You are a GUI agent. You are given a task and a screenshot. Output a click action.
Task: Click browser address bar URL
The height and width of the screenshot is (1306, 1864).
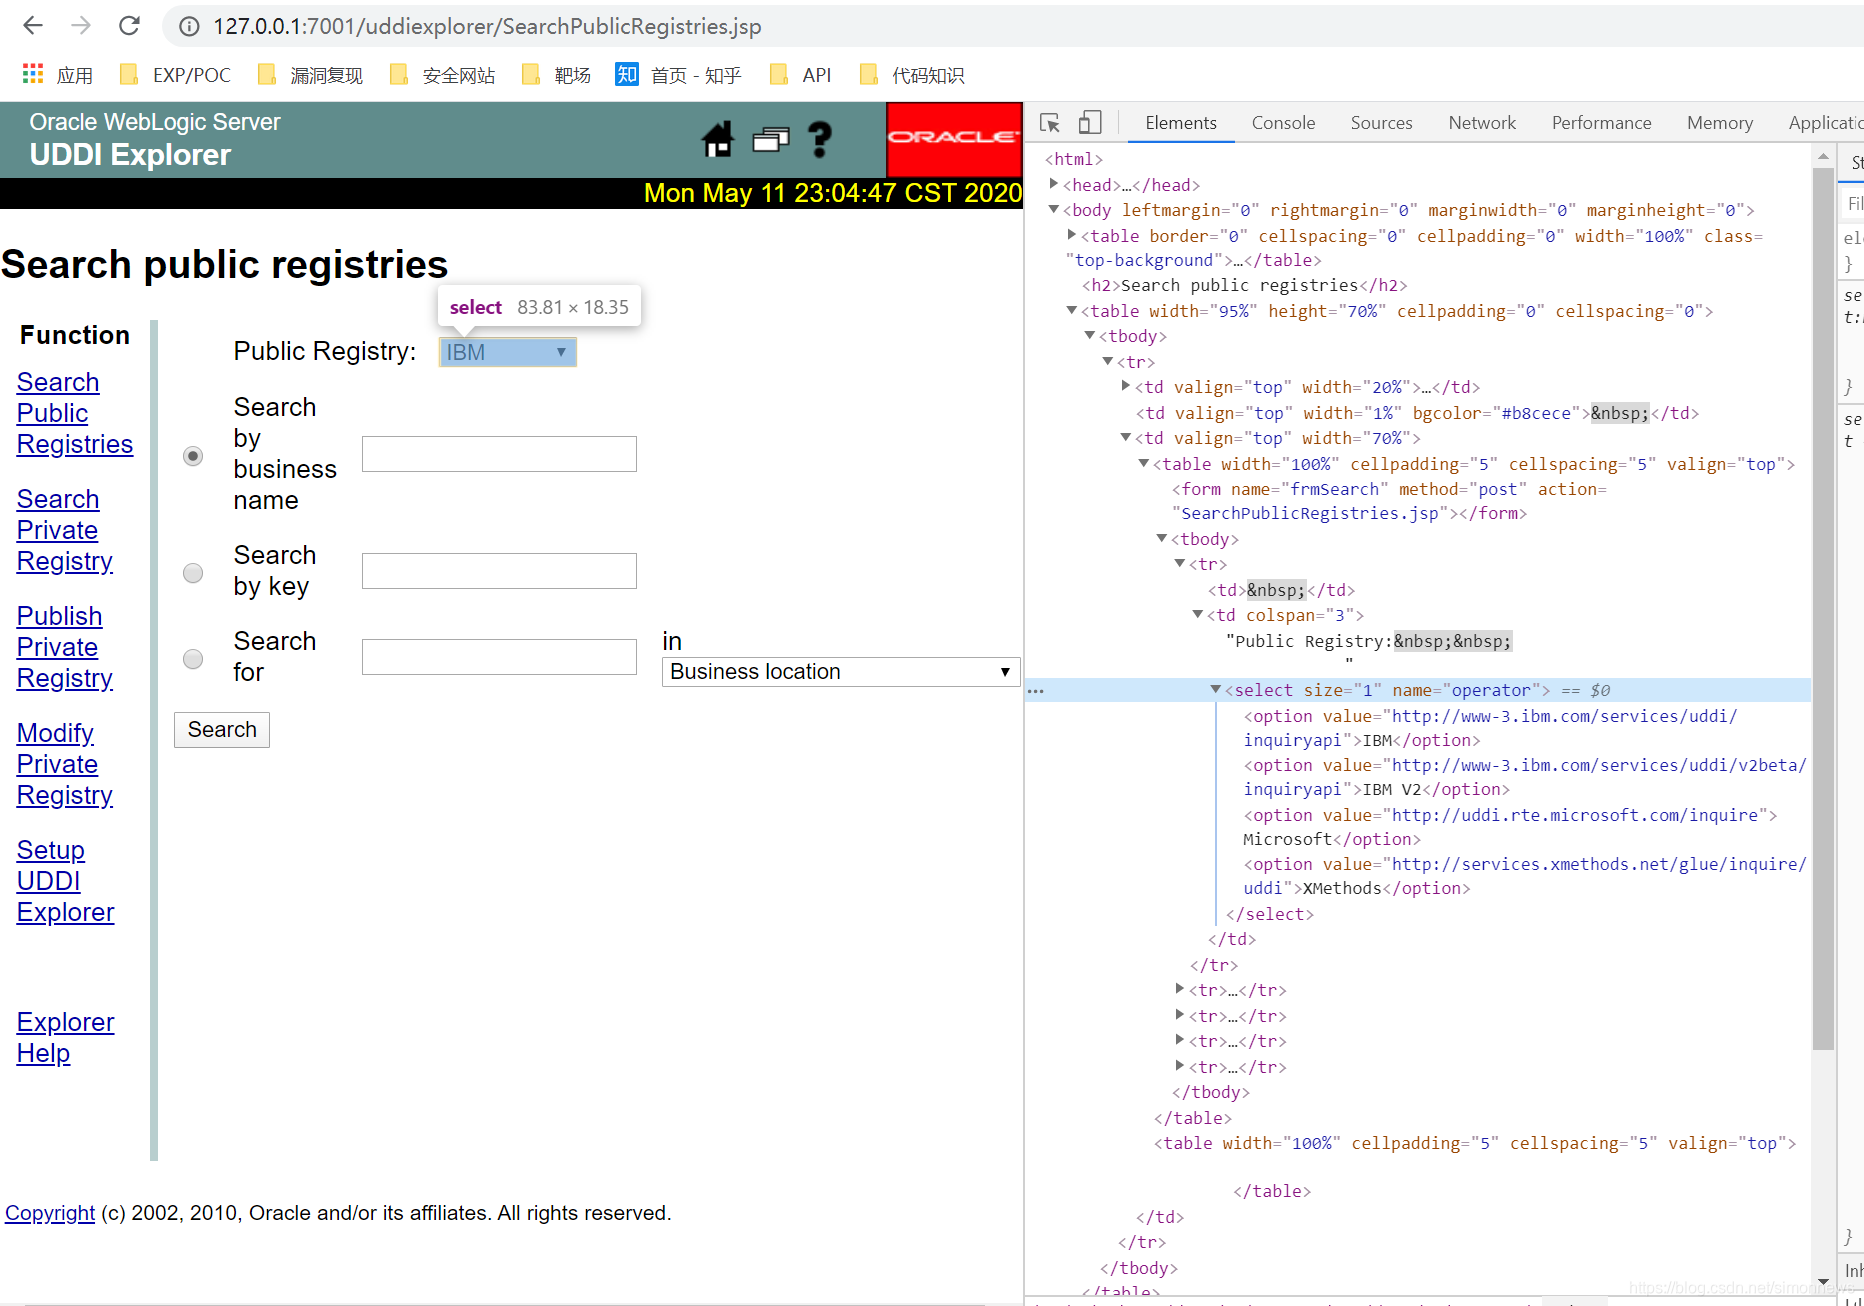487,27
